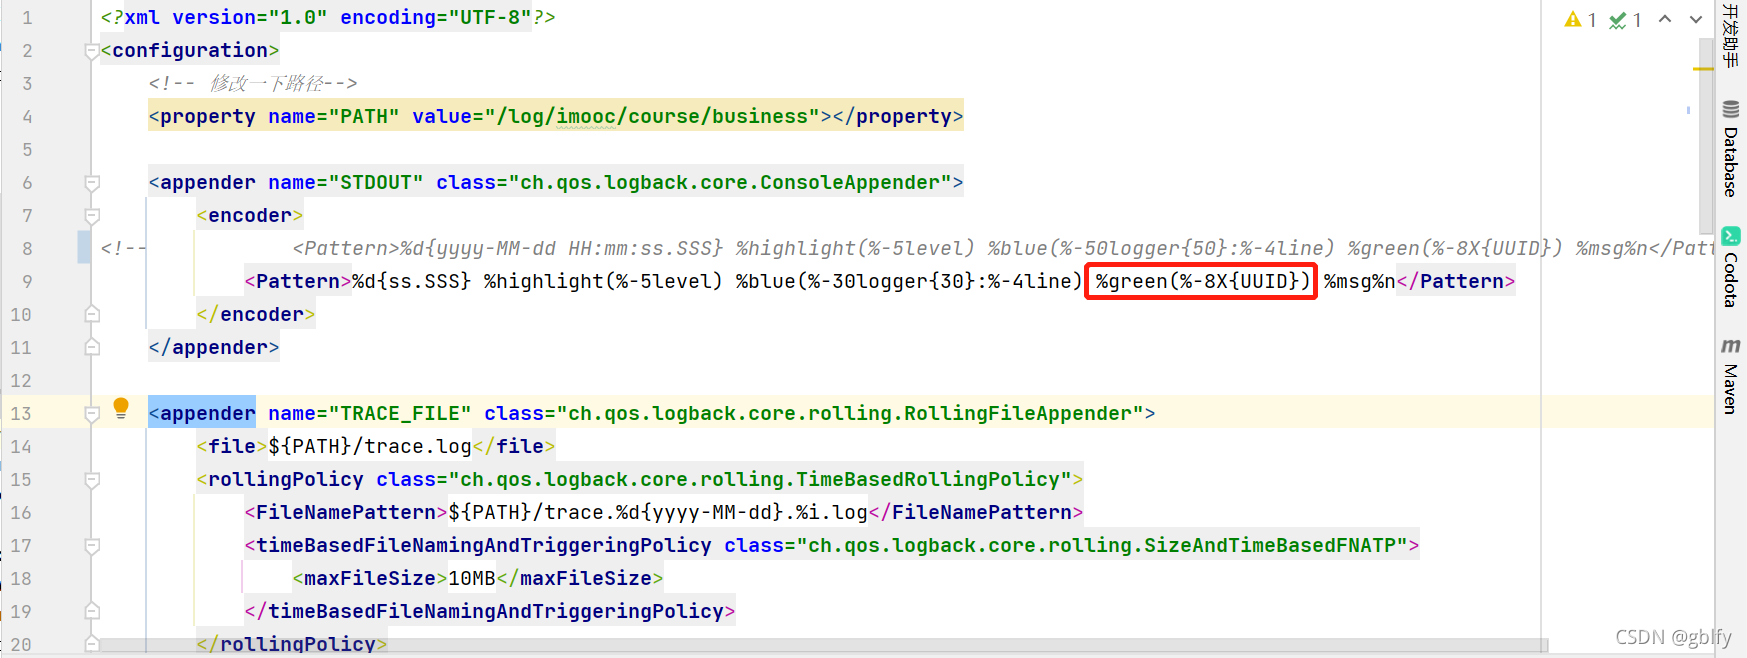
Task: Click the yellow warning count indicator
Action: [x=1580, y=19]
